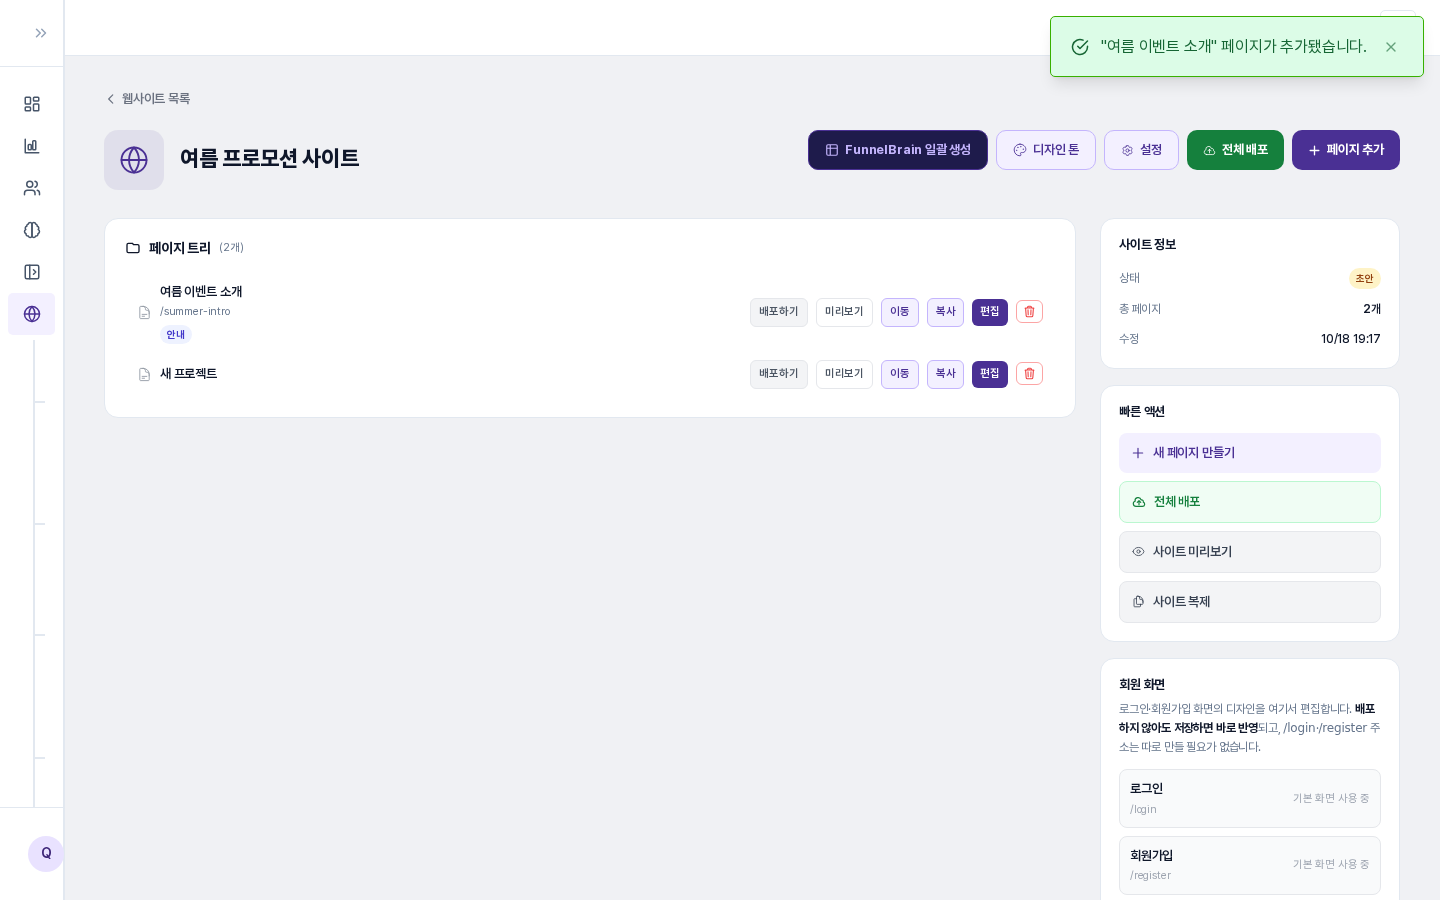1440x900 pixels.
Task: Click 편집 for 새 프로젝트
Action: [x=990, y=374]
